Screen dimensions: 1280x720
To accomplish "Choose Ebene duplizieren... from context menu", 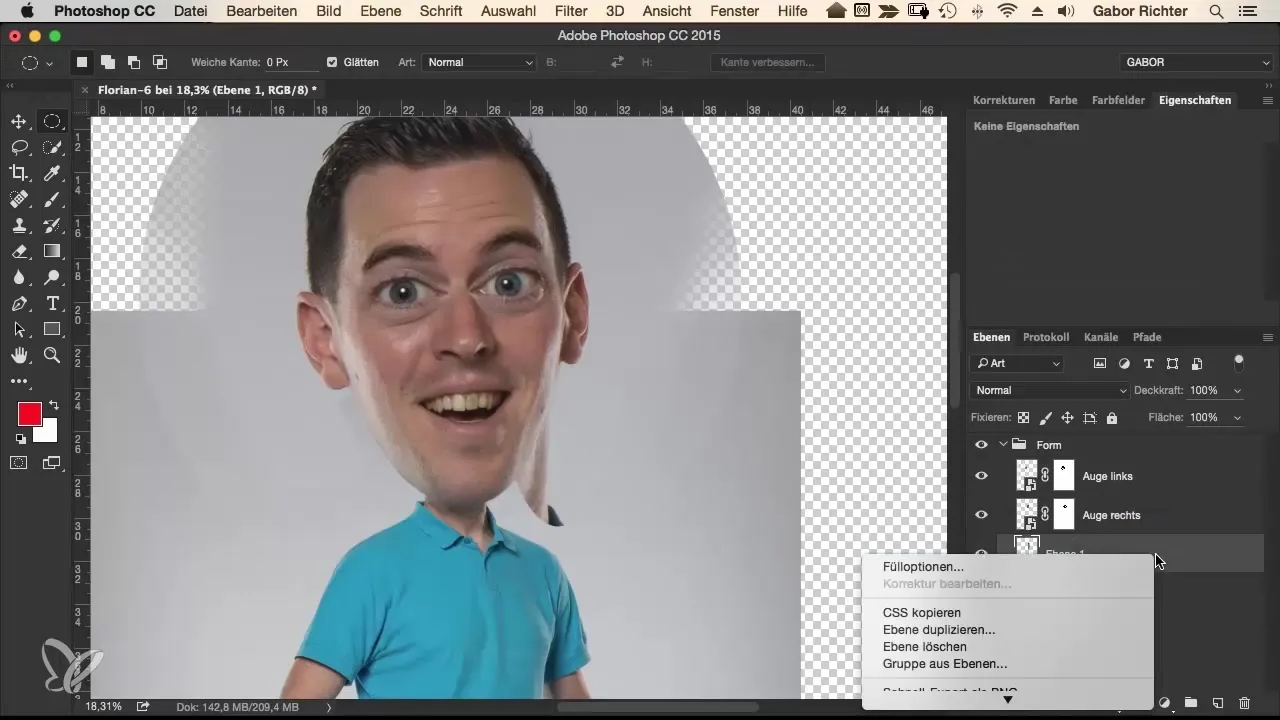I will click(x=939, y=630).
